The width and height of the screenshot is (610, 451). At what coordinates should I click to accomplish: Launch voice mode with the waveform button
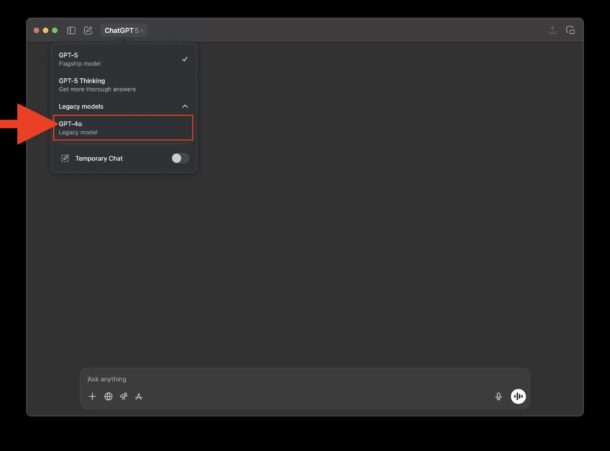[518, 396]
